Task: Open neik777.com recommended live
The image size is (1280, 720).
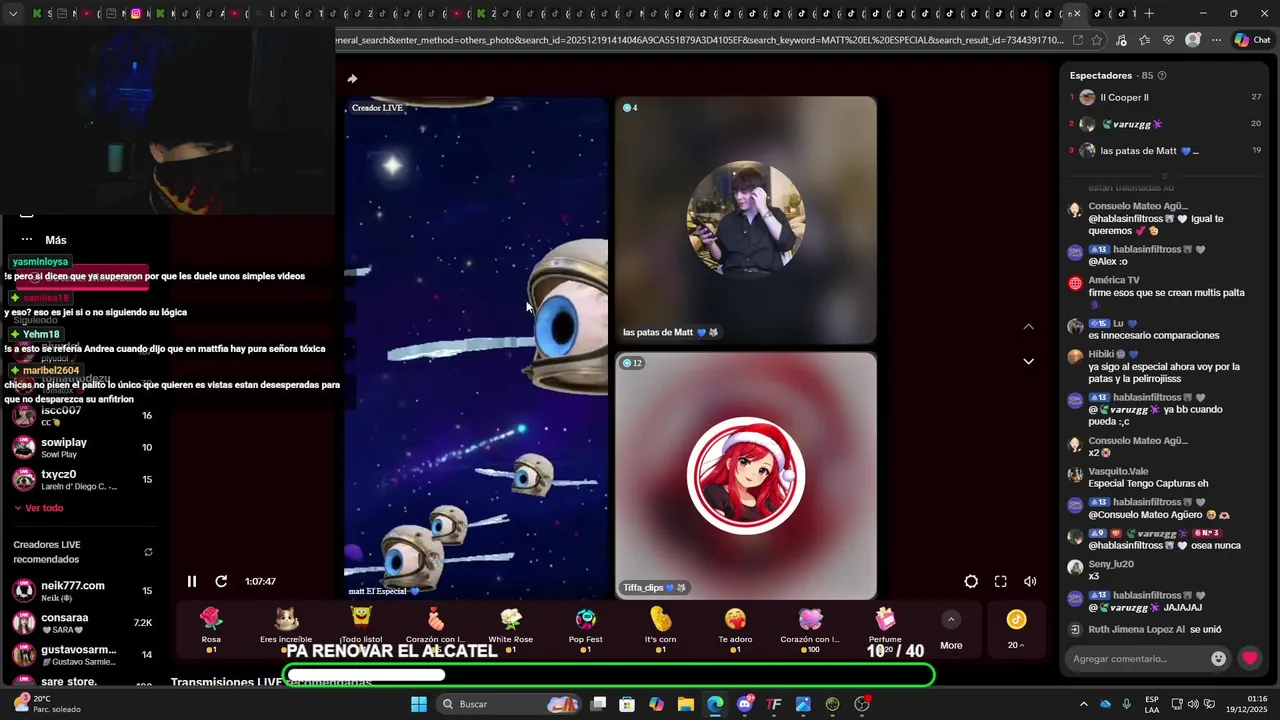Action: [82, 591]
